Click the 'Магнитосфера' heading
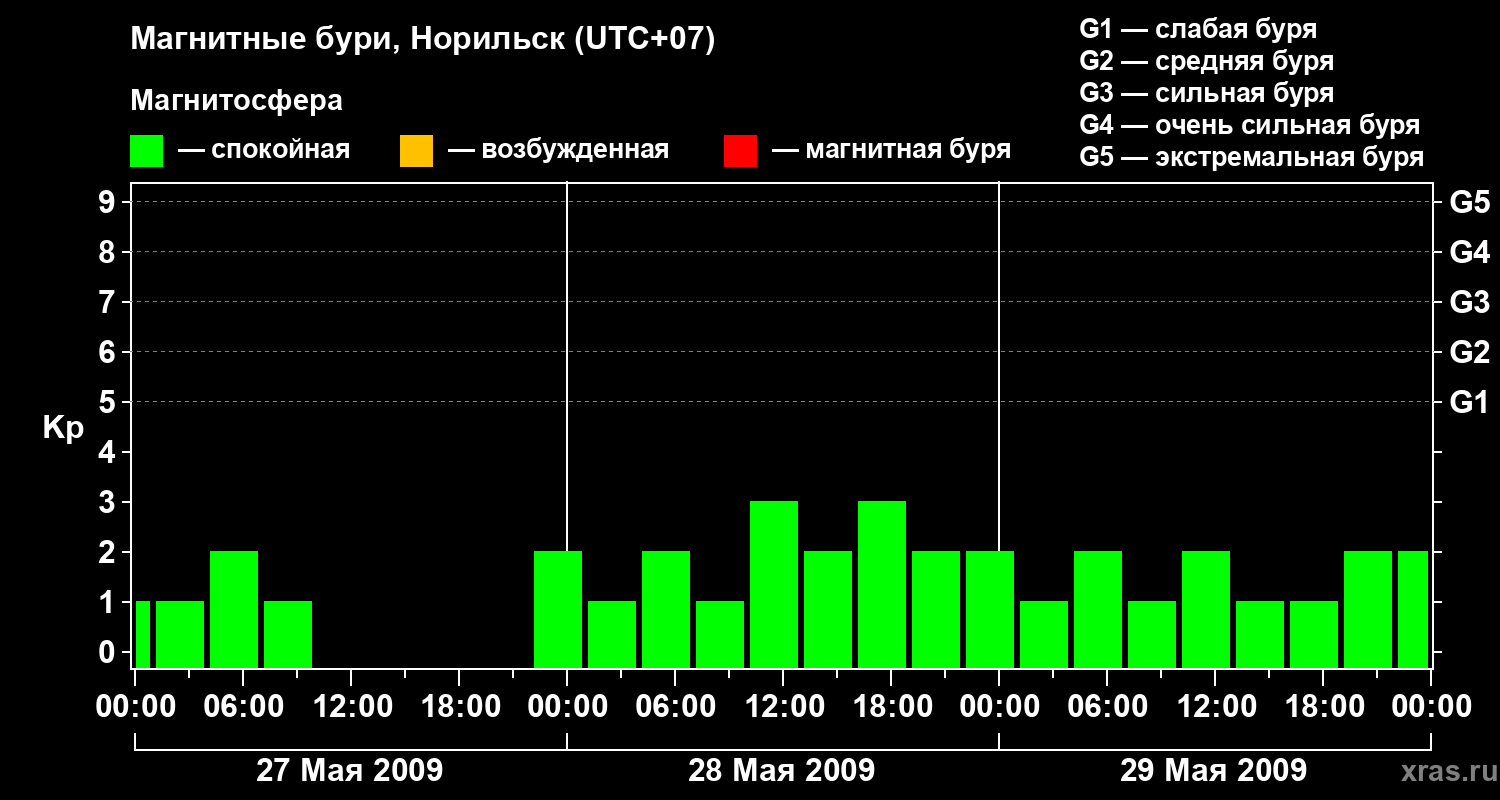The width and height of the screenshot is (1500, 800). tap(236, 101)
